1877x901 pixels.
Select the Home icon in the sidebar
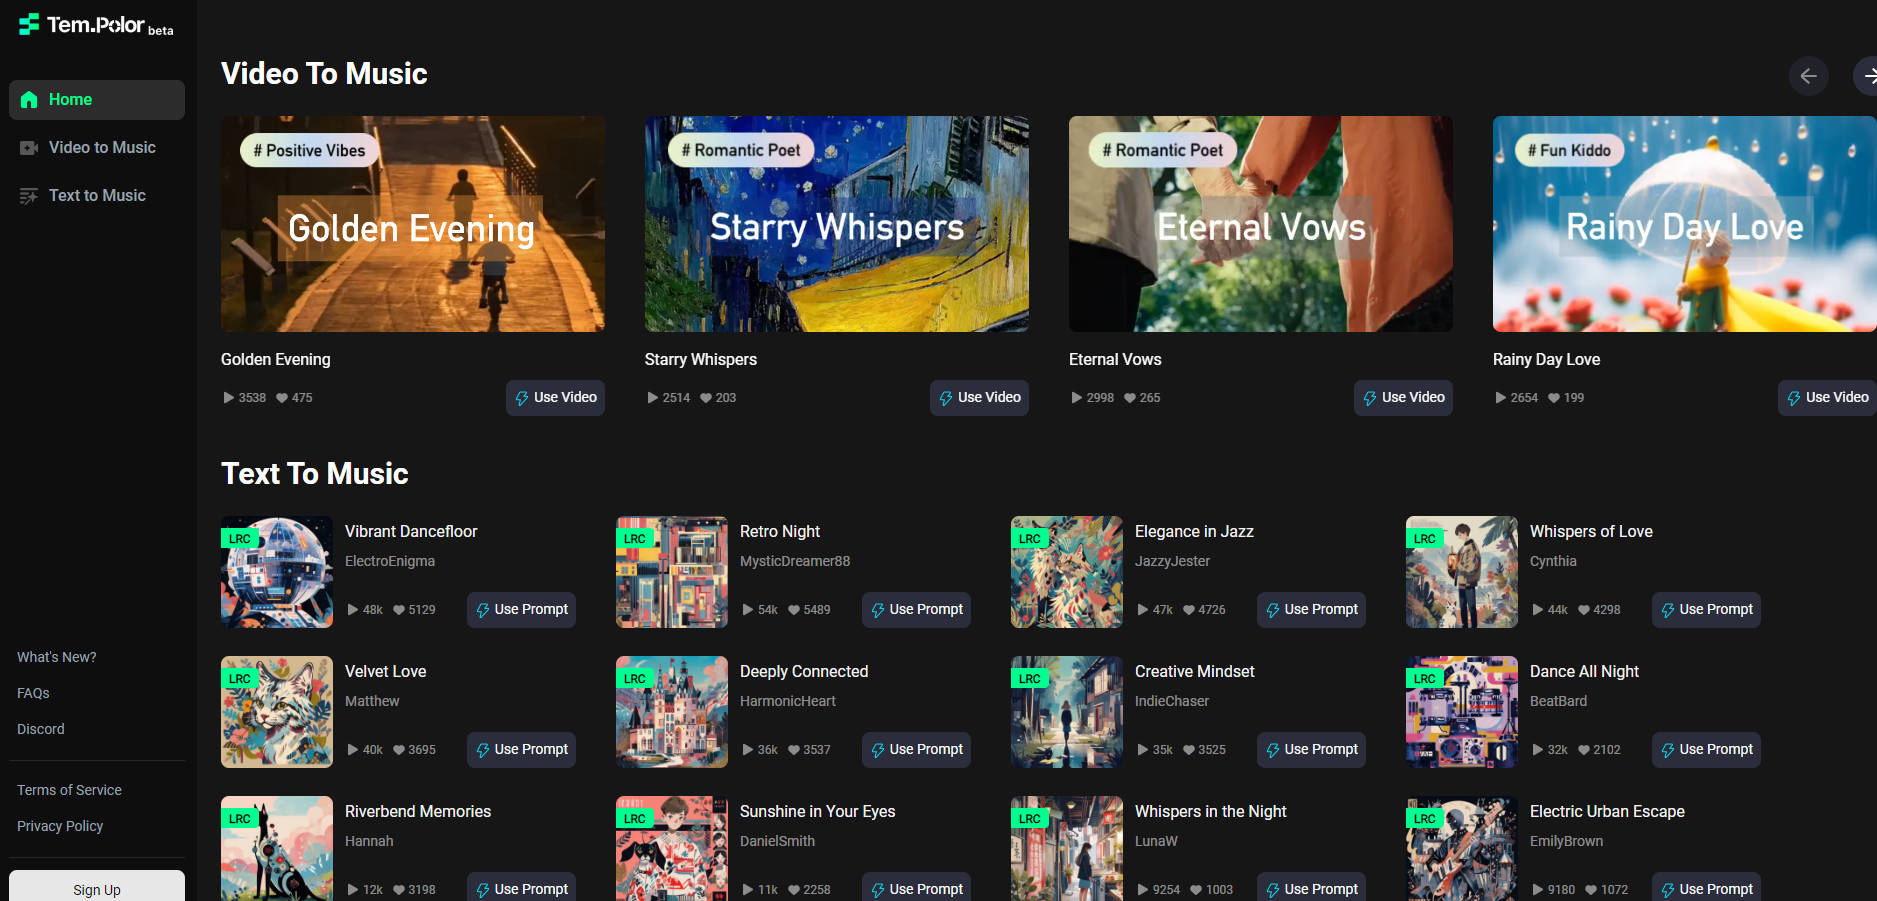click(x=29, y=99)
